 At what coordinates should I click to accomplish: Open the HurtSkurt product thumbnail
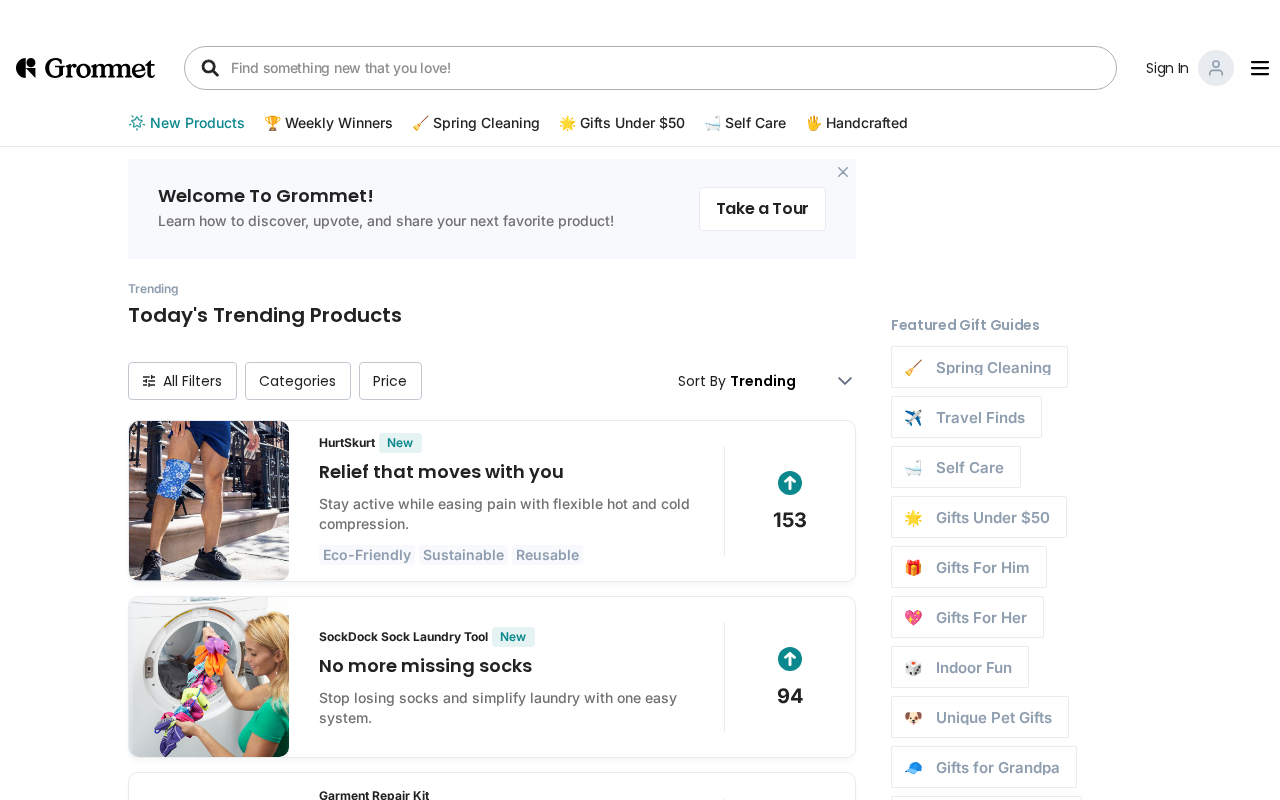click(209, 501)
